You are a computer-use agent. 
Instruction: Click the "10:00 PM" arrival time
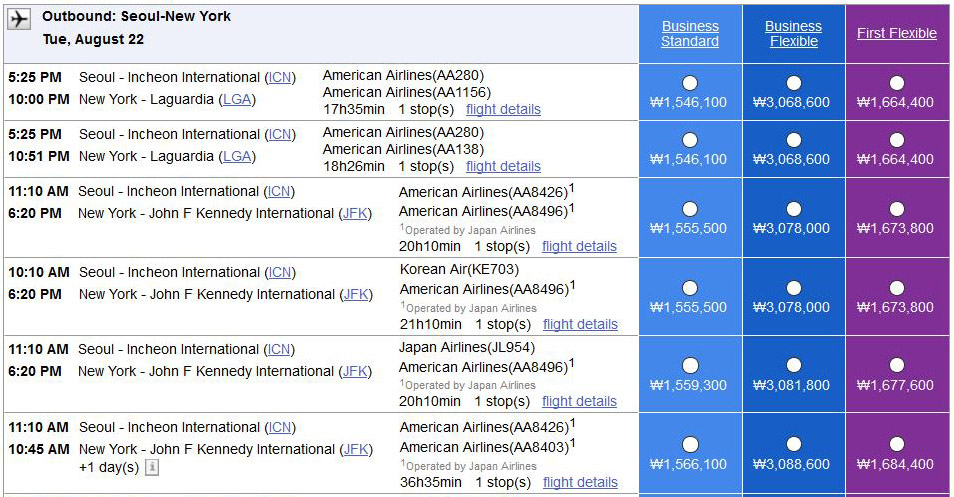coord(39,100)
